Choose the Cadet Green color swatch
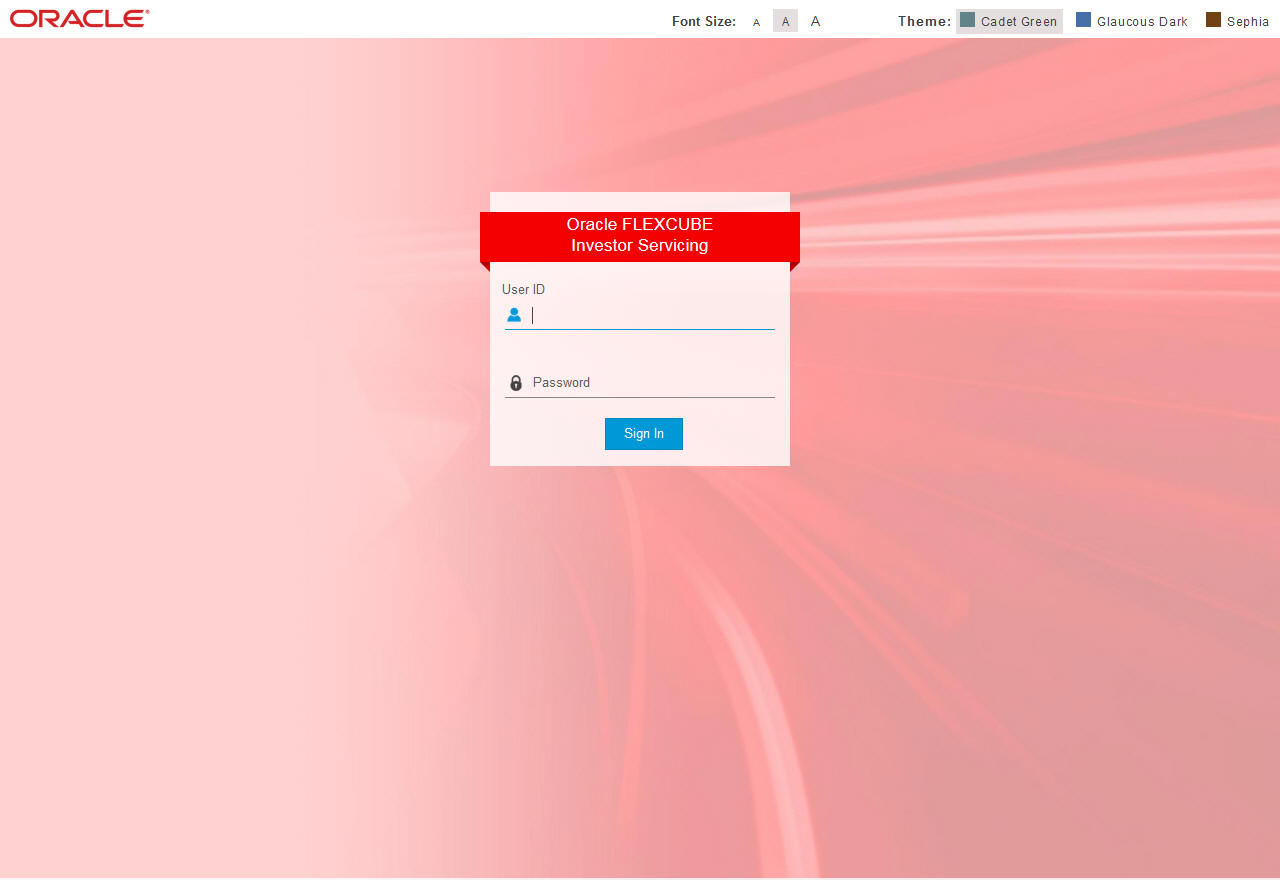The height and width of the screenshot is (880, 1280). tap(967, 20)
